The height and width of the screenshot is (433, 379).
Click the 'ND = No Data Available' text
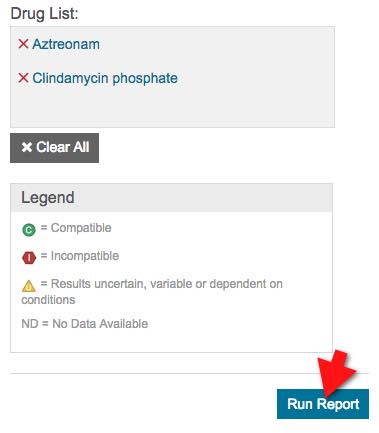point(85,324)
